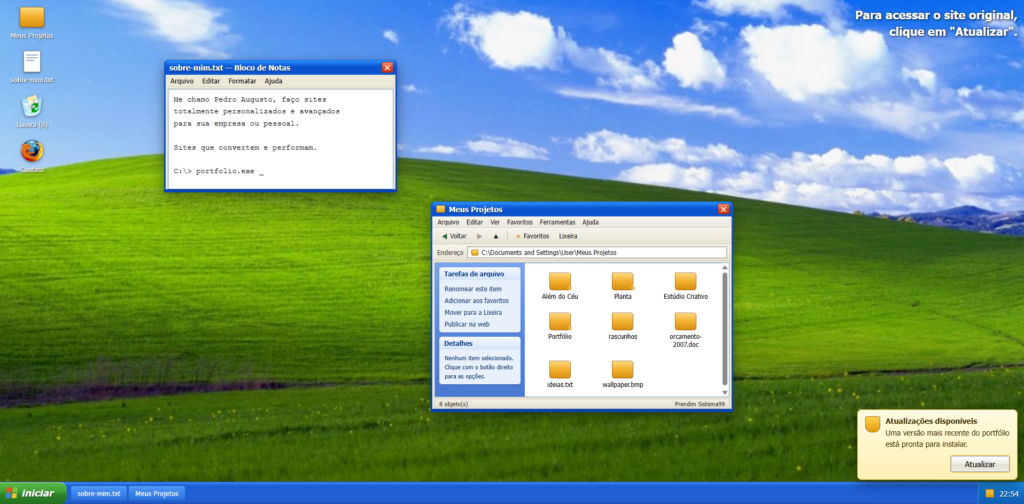Click Publicar na web link

tap(467, 324)
